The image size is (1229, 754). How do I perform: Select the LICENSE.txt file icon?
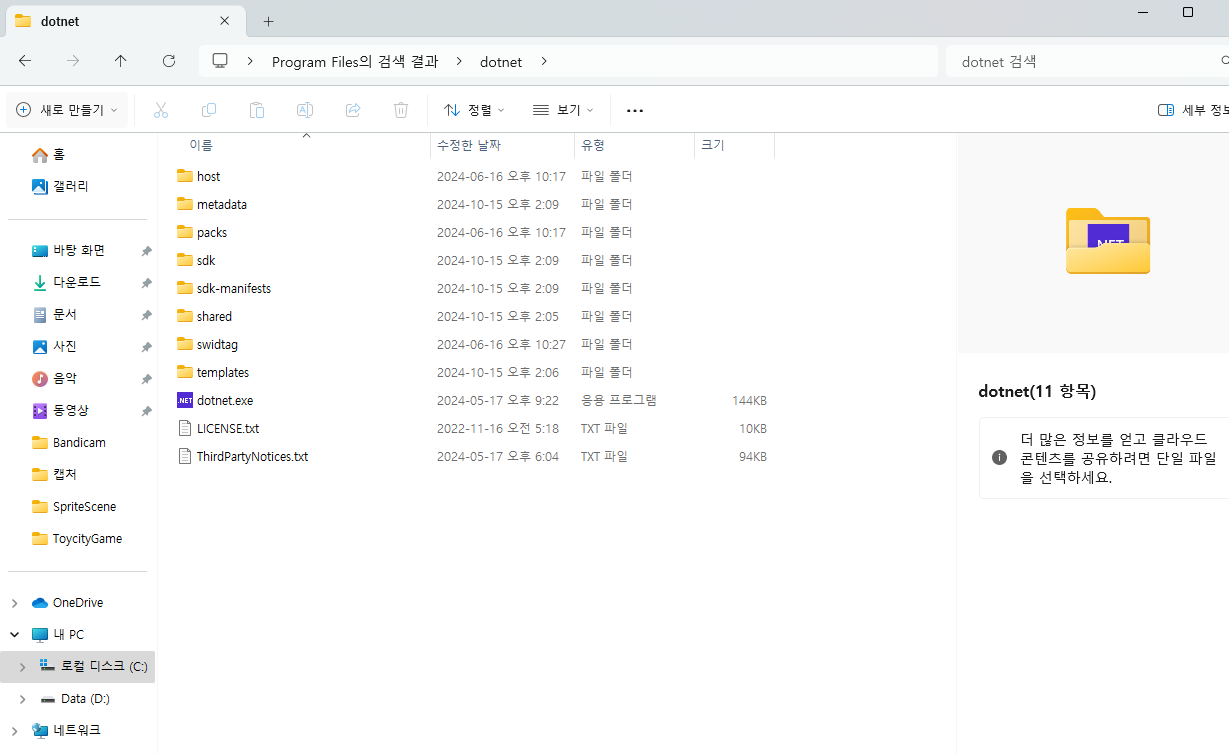point(184,428)
